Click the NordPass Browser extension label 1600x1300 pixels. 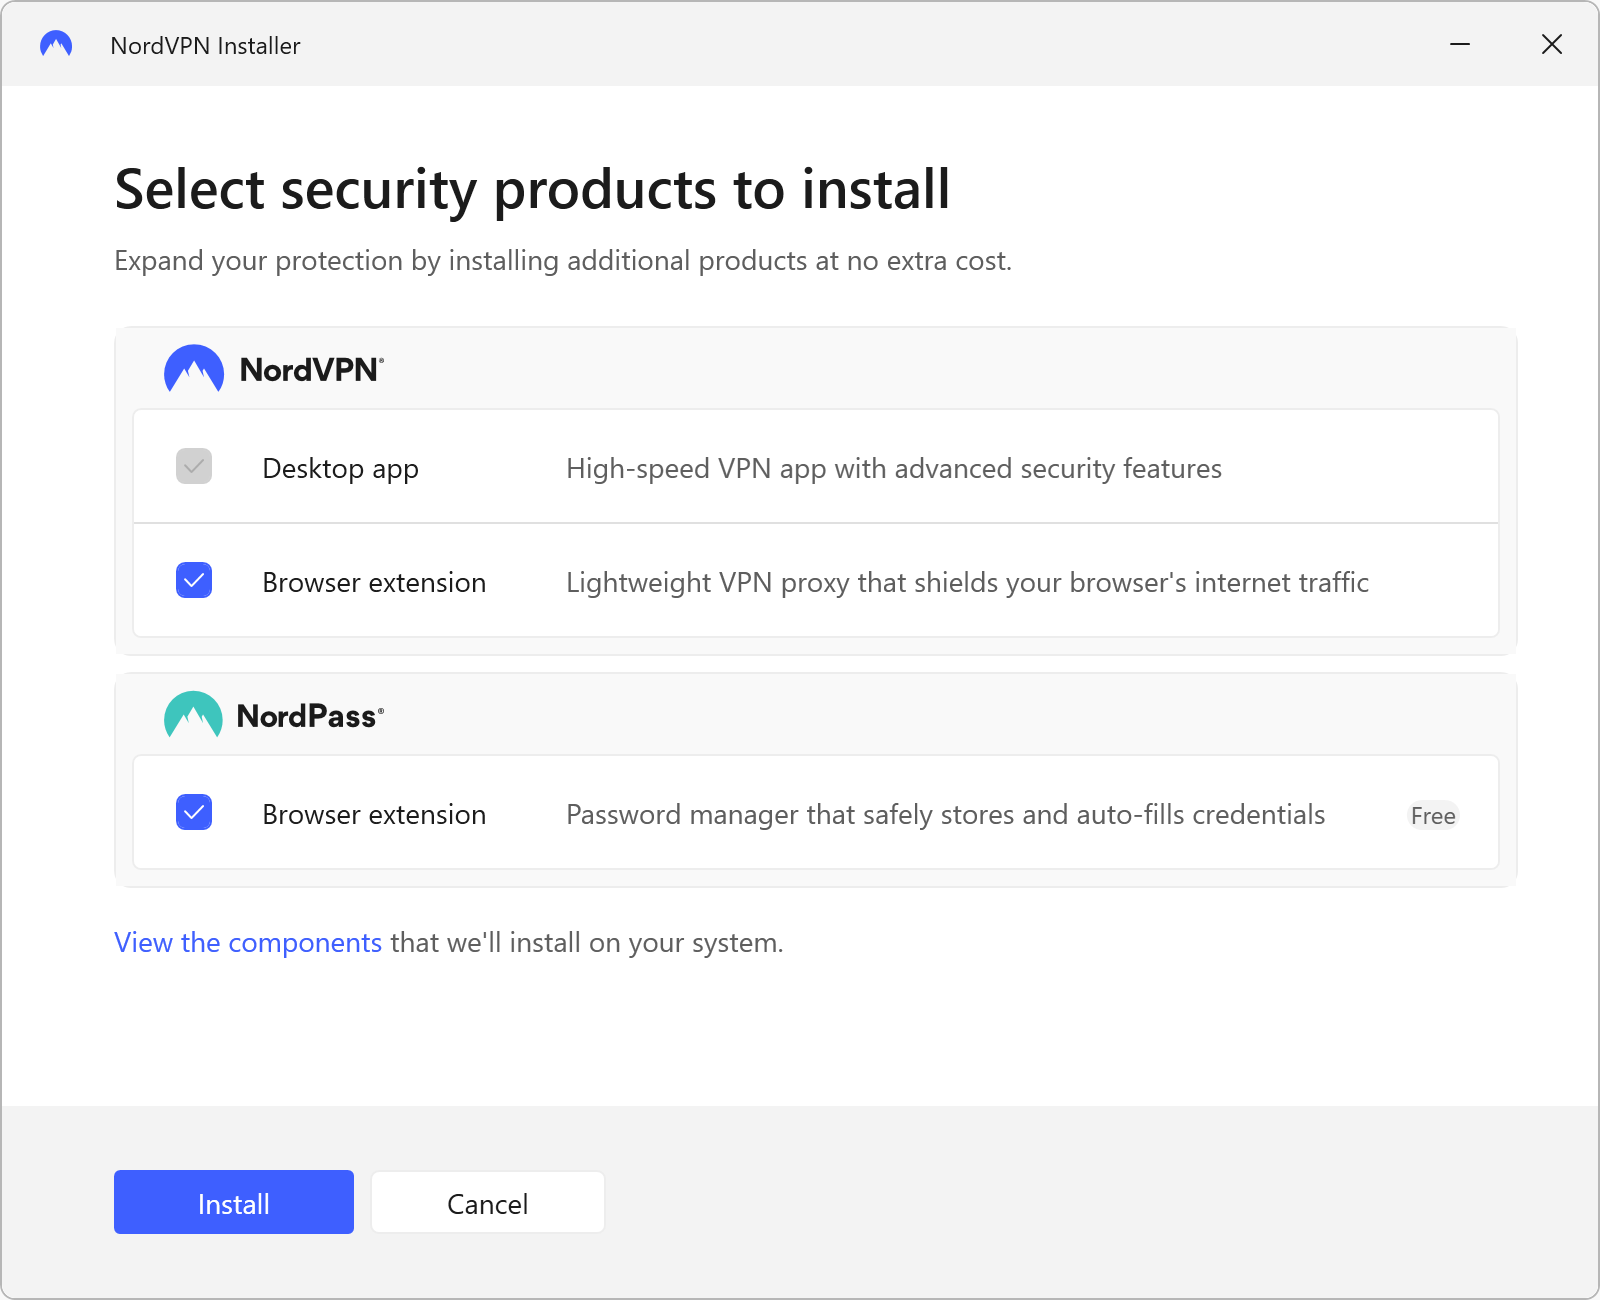374,814
